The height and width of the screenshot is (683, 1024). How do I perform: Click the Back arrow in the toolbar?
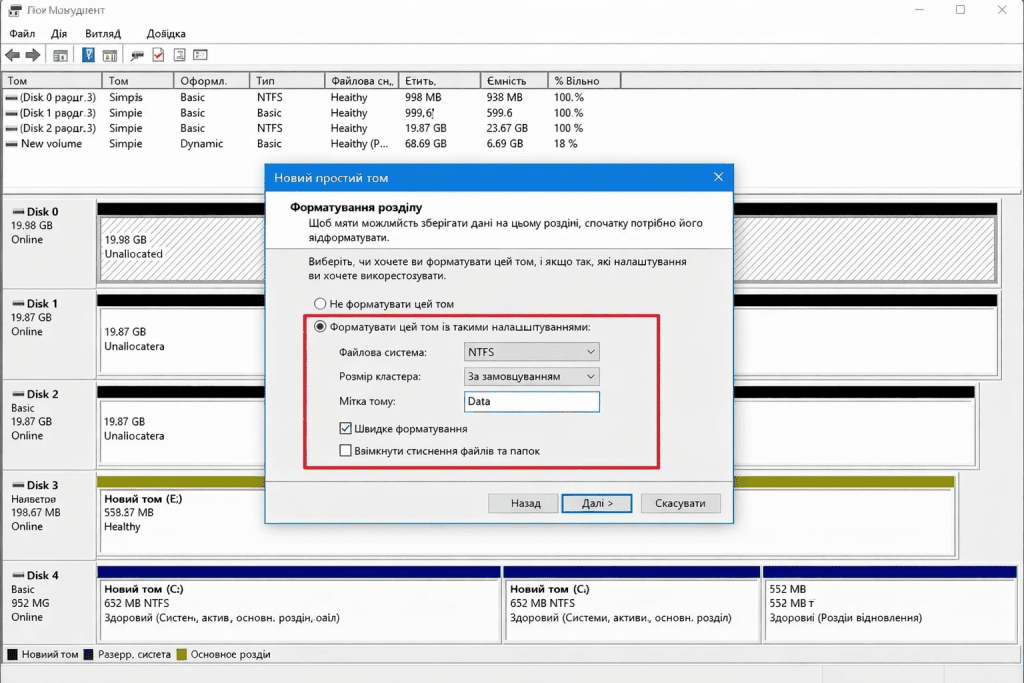[12, 55]
